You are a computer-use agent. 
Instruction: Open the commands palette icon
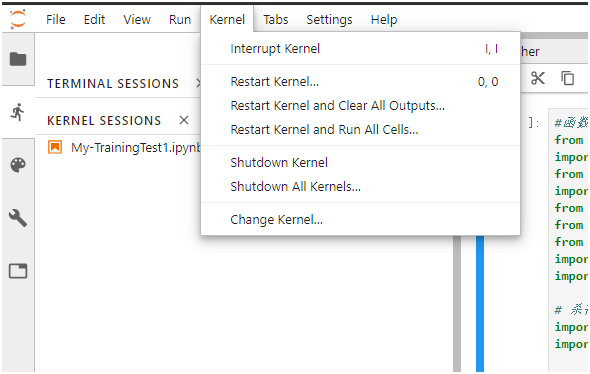tap(18, 165)
